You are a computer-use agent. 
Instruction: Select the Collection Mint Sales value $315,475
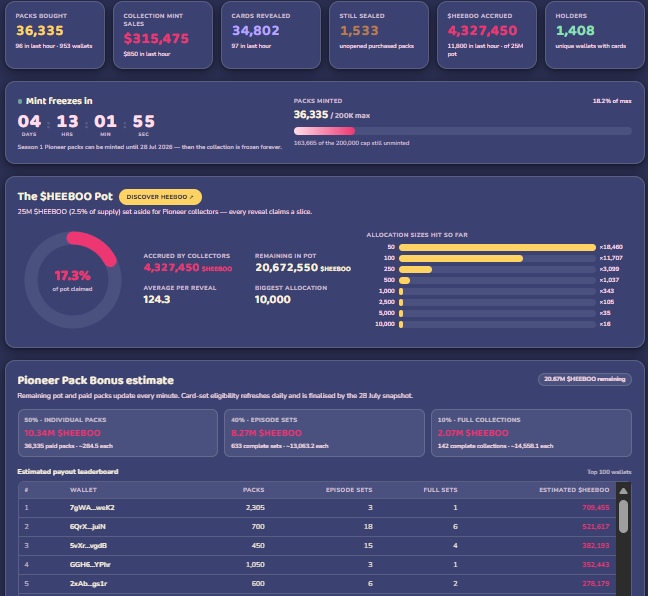click(x=156, y=38)
